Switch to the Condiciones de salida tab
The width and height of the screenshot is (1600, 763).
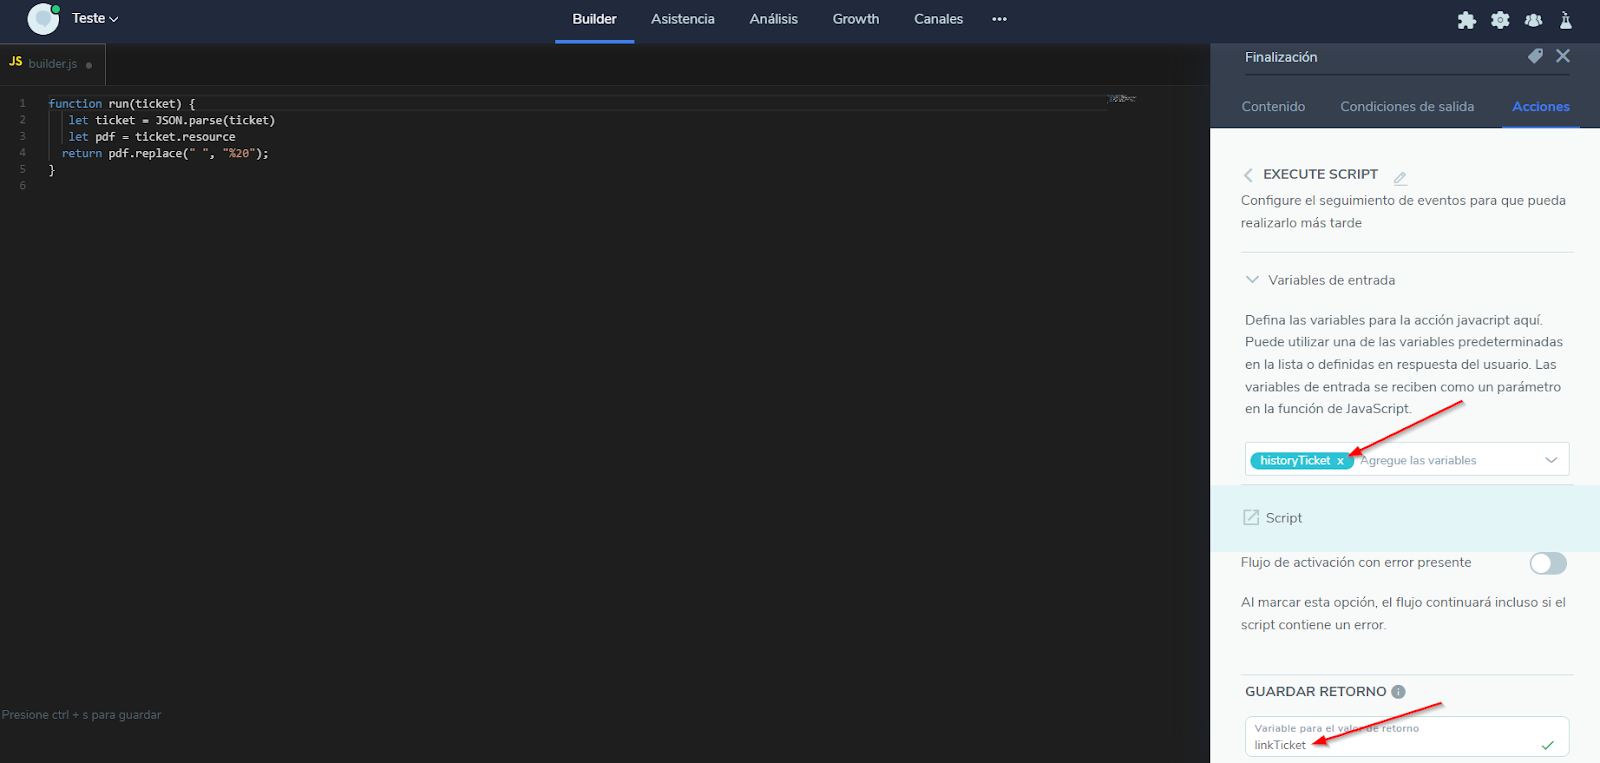point(1406,107)
